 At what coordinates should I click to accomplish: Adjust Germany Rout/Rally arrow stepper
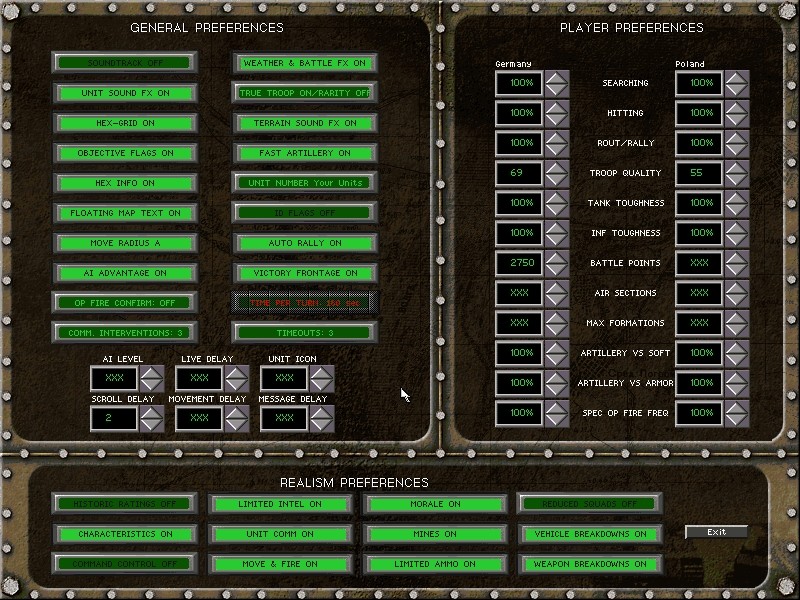(x=557, y=143)
